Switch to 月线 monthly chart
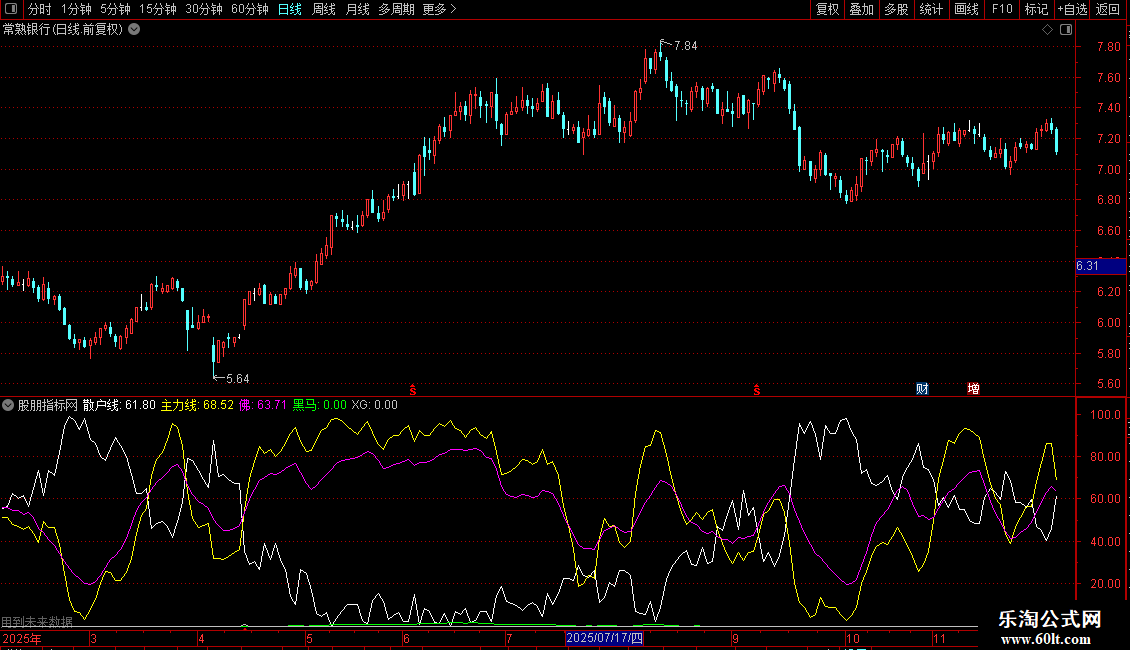Viewport: 1130px width, 650px height. 357,9
